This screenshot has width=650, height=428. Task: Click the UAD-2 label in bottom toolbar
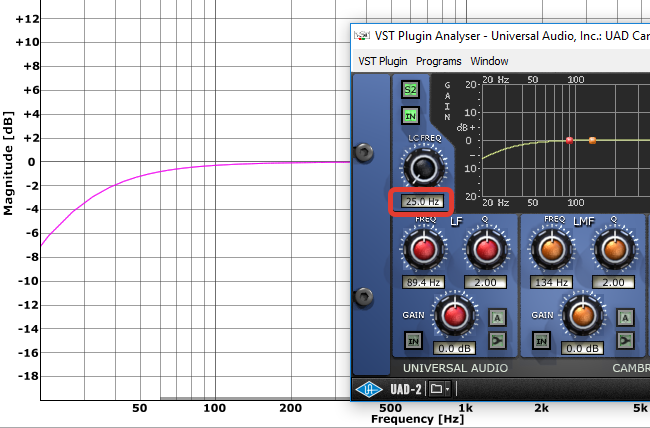click(405, 389)
